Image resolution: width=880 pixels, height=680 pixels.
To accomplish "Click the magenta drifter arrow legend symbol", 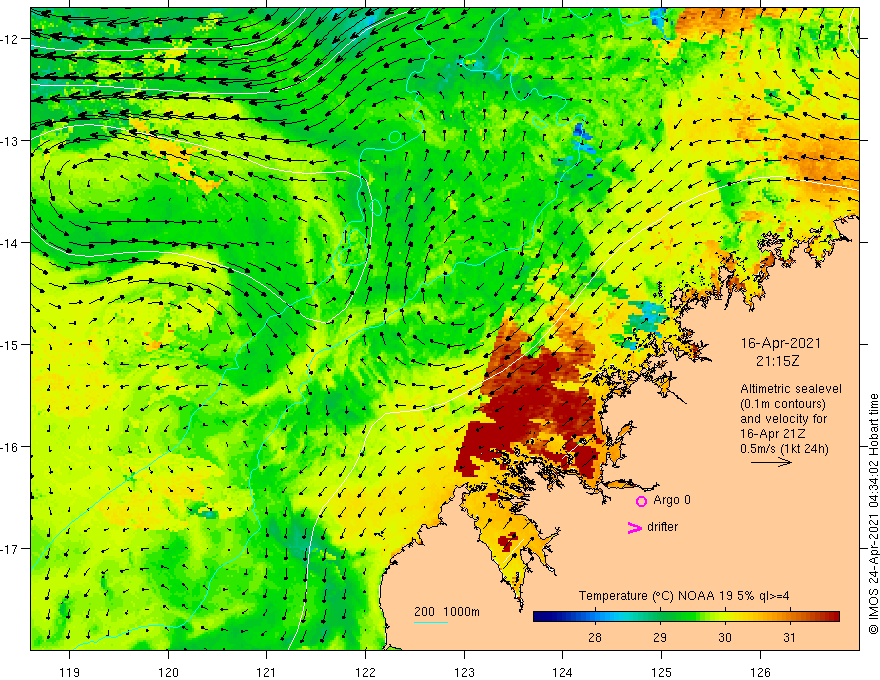I will tap(634, 527).
